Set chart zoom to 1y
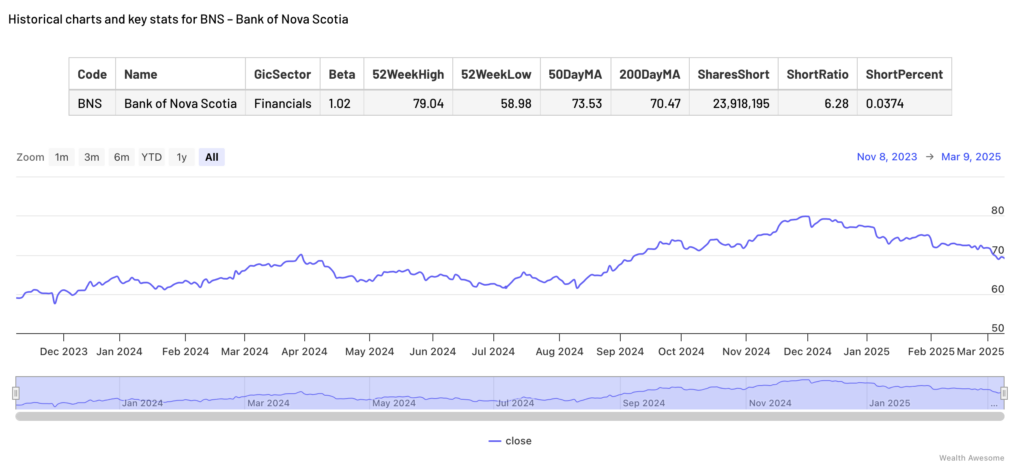Screen dimensions: 1024x474 (182, 157)
